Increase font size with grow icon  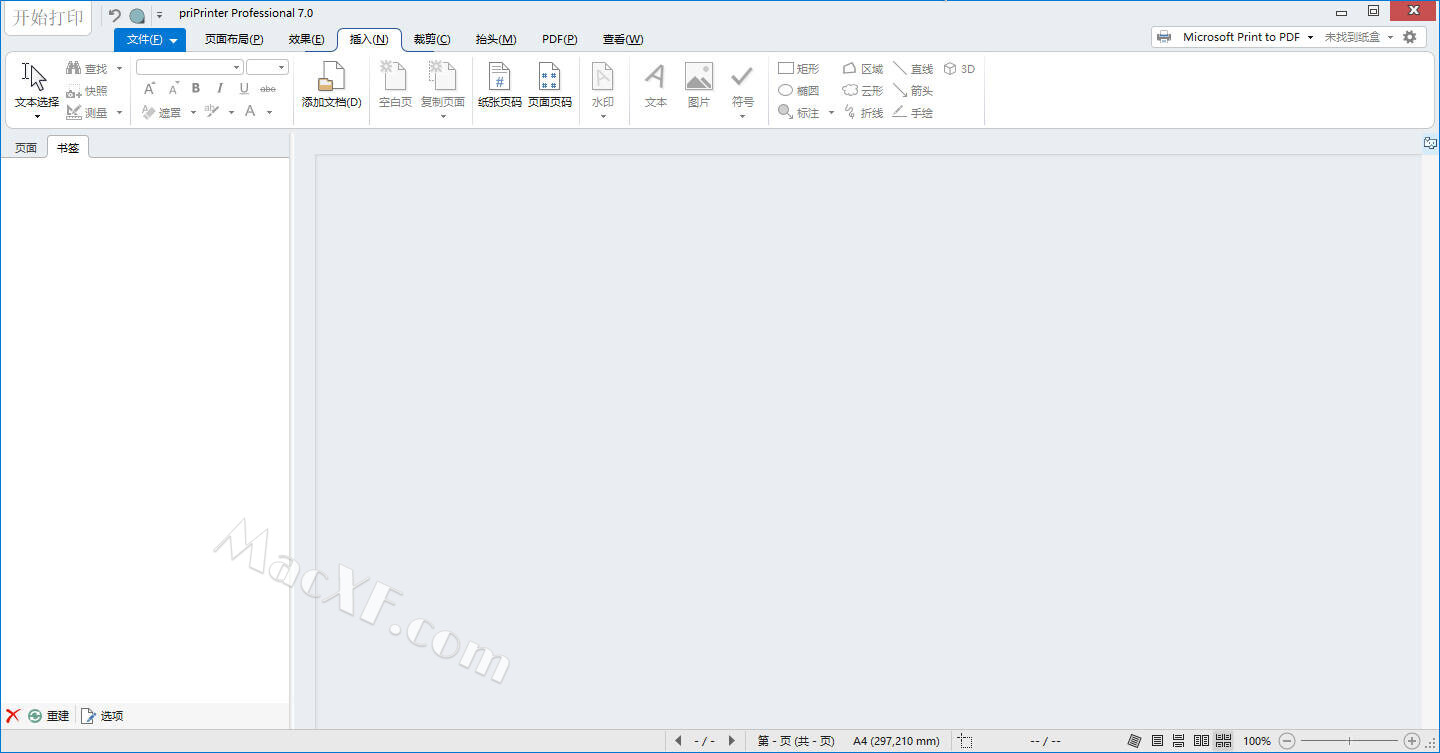coord(149,89)
